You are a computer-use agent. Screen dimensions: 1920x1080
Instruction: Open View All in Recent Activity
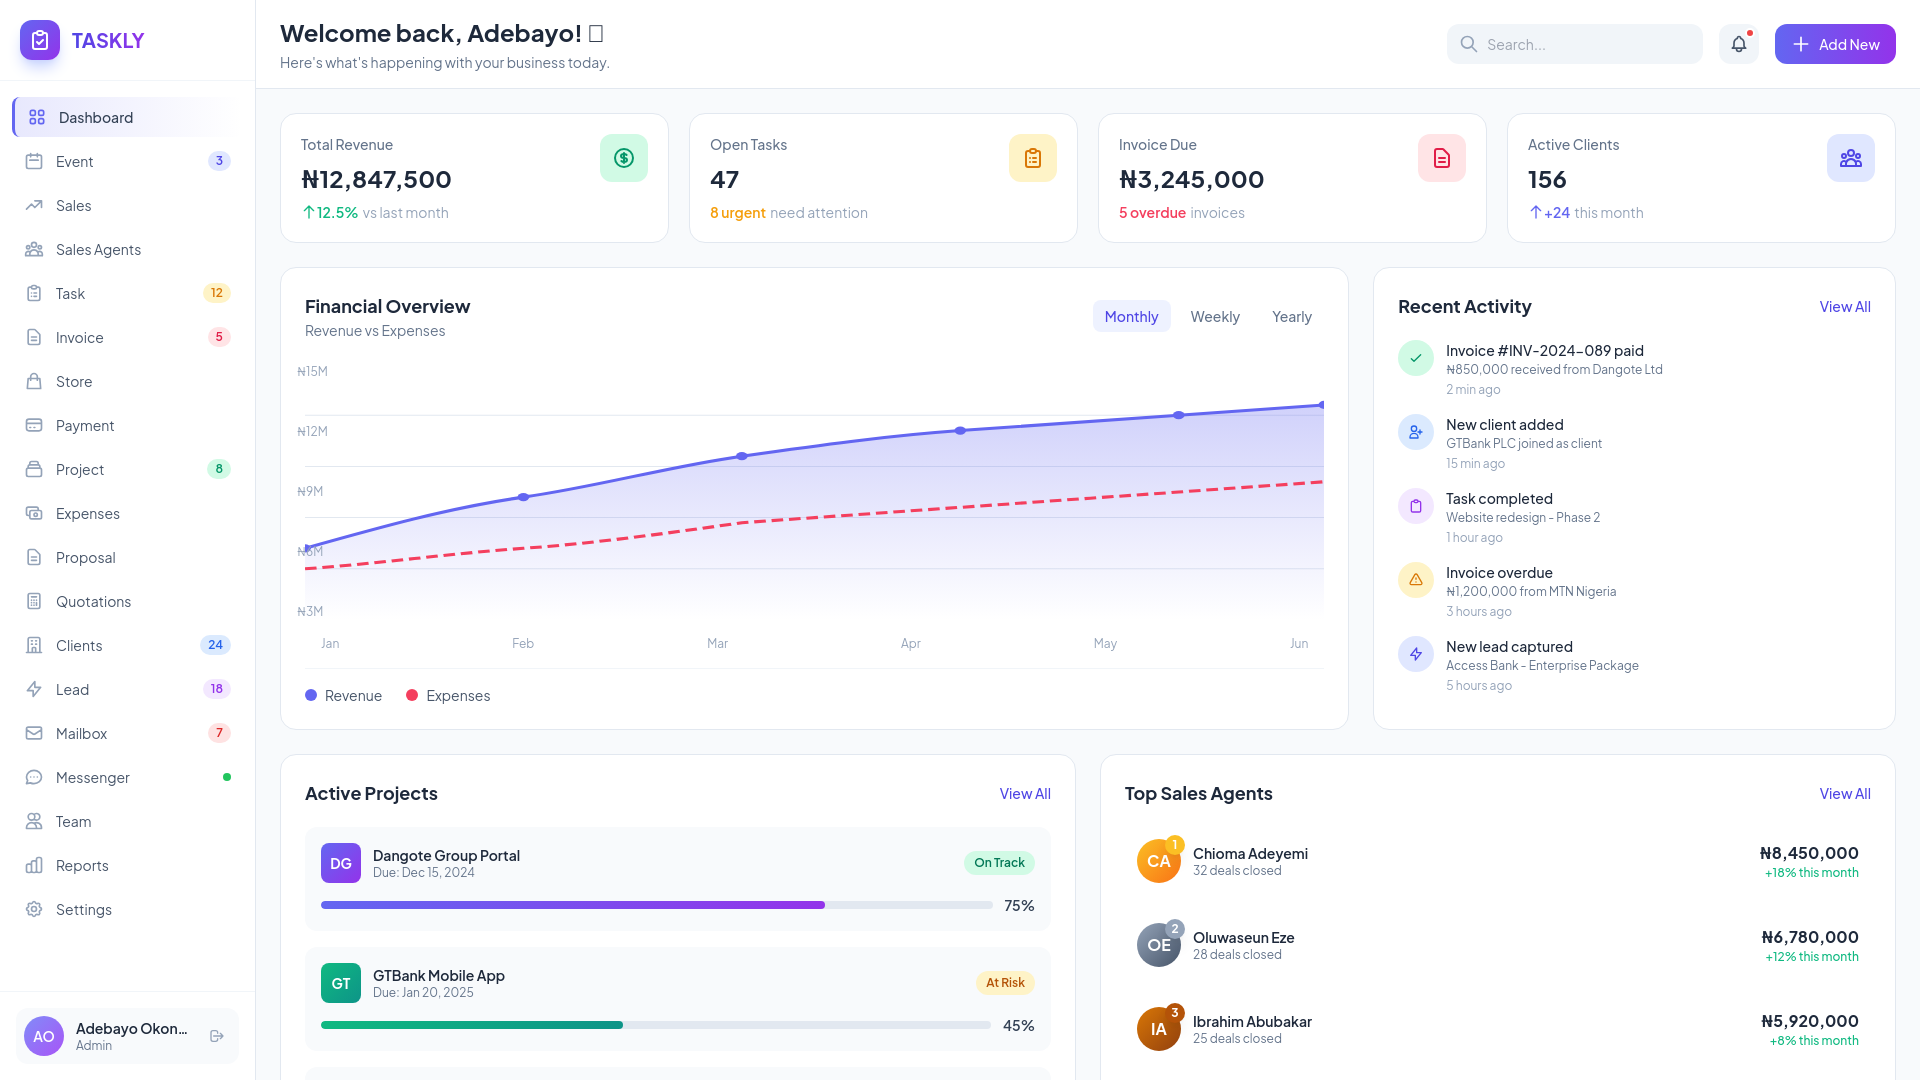[1844, 307]
